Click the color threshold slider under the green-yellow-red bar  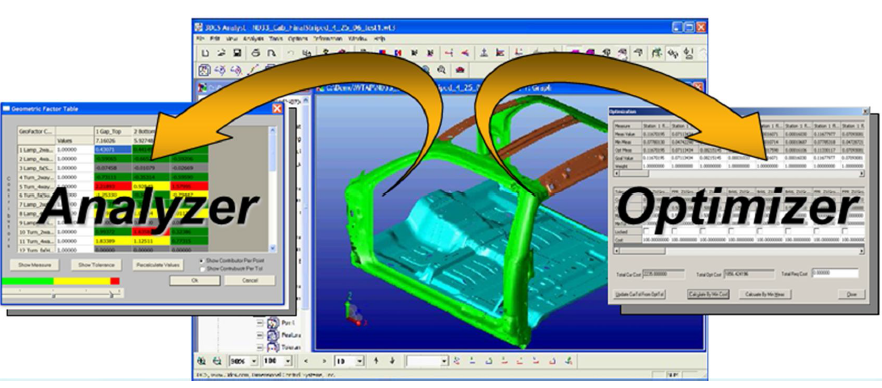[x=63, y=294]
